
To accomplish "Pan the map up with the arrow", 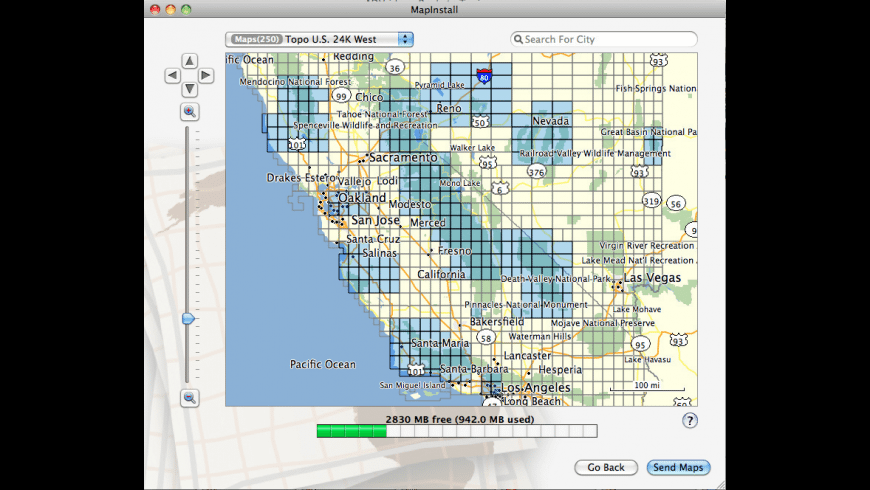I will pyautogui.click(x=189, y=60).
